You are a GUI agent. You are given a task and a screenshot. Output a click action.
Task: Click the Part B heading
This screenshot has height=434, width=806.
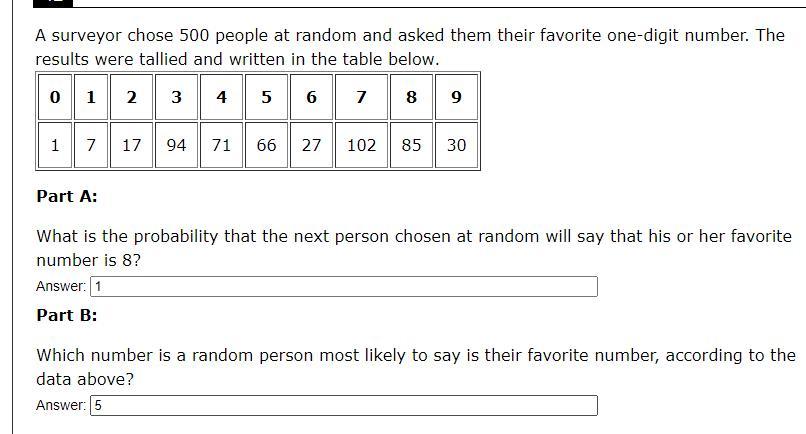(67, 315)
